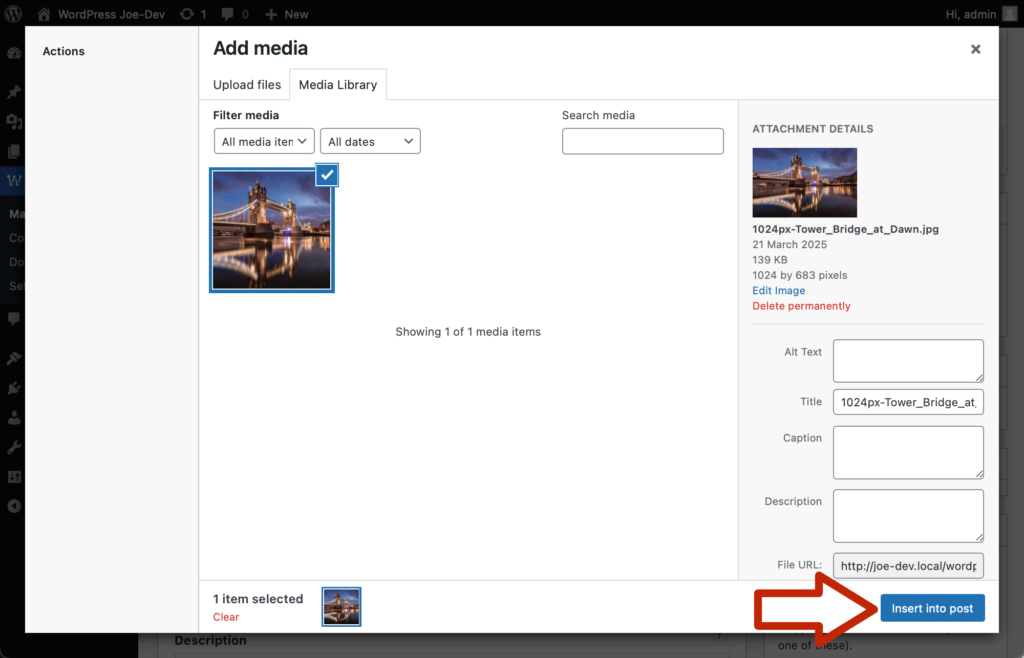Click the Edit Image link
The image size is (1024, 658).
click(778, 290)
